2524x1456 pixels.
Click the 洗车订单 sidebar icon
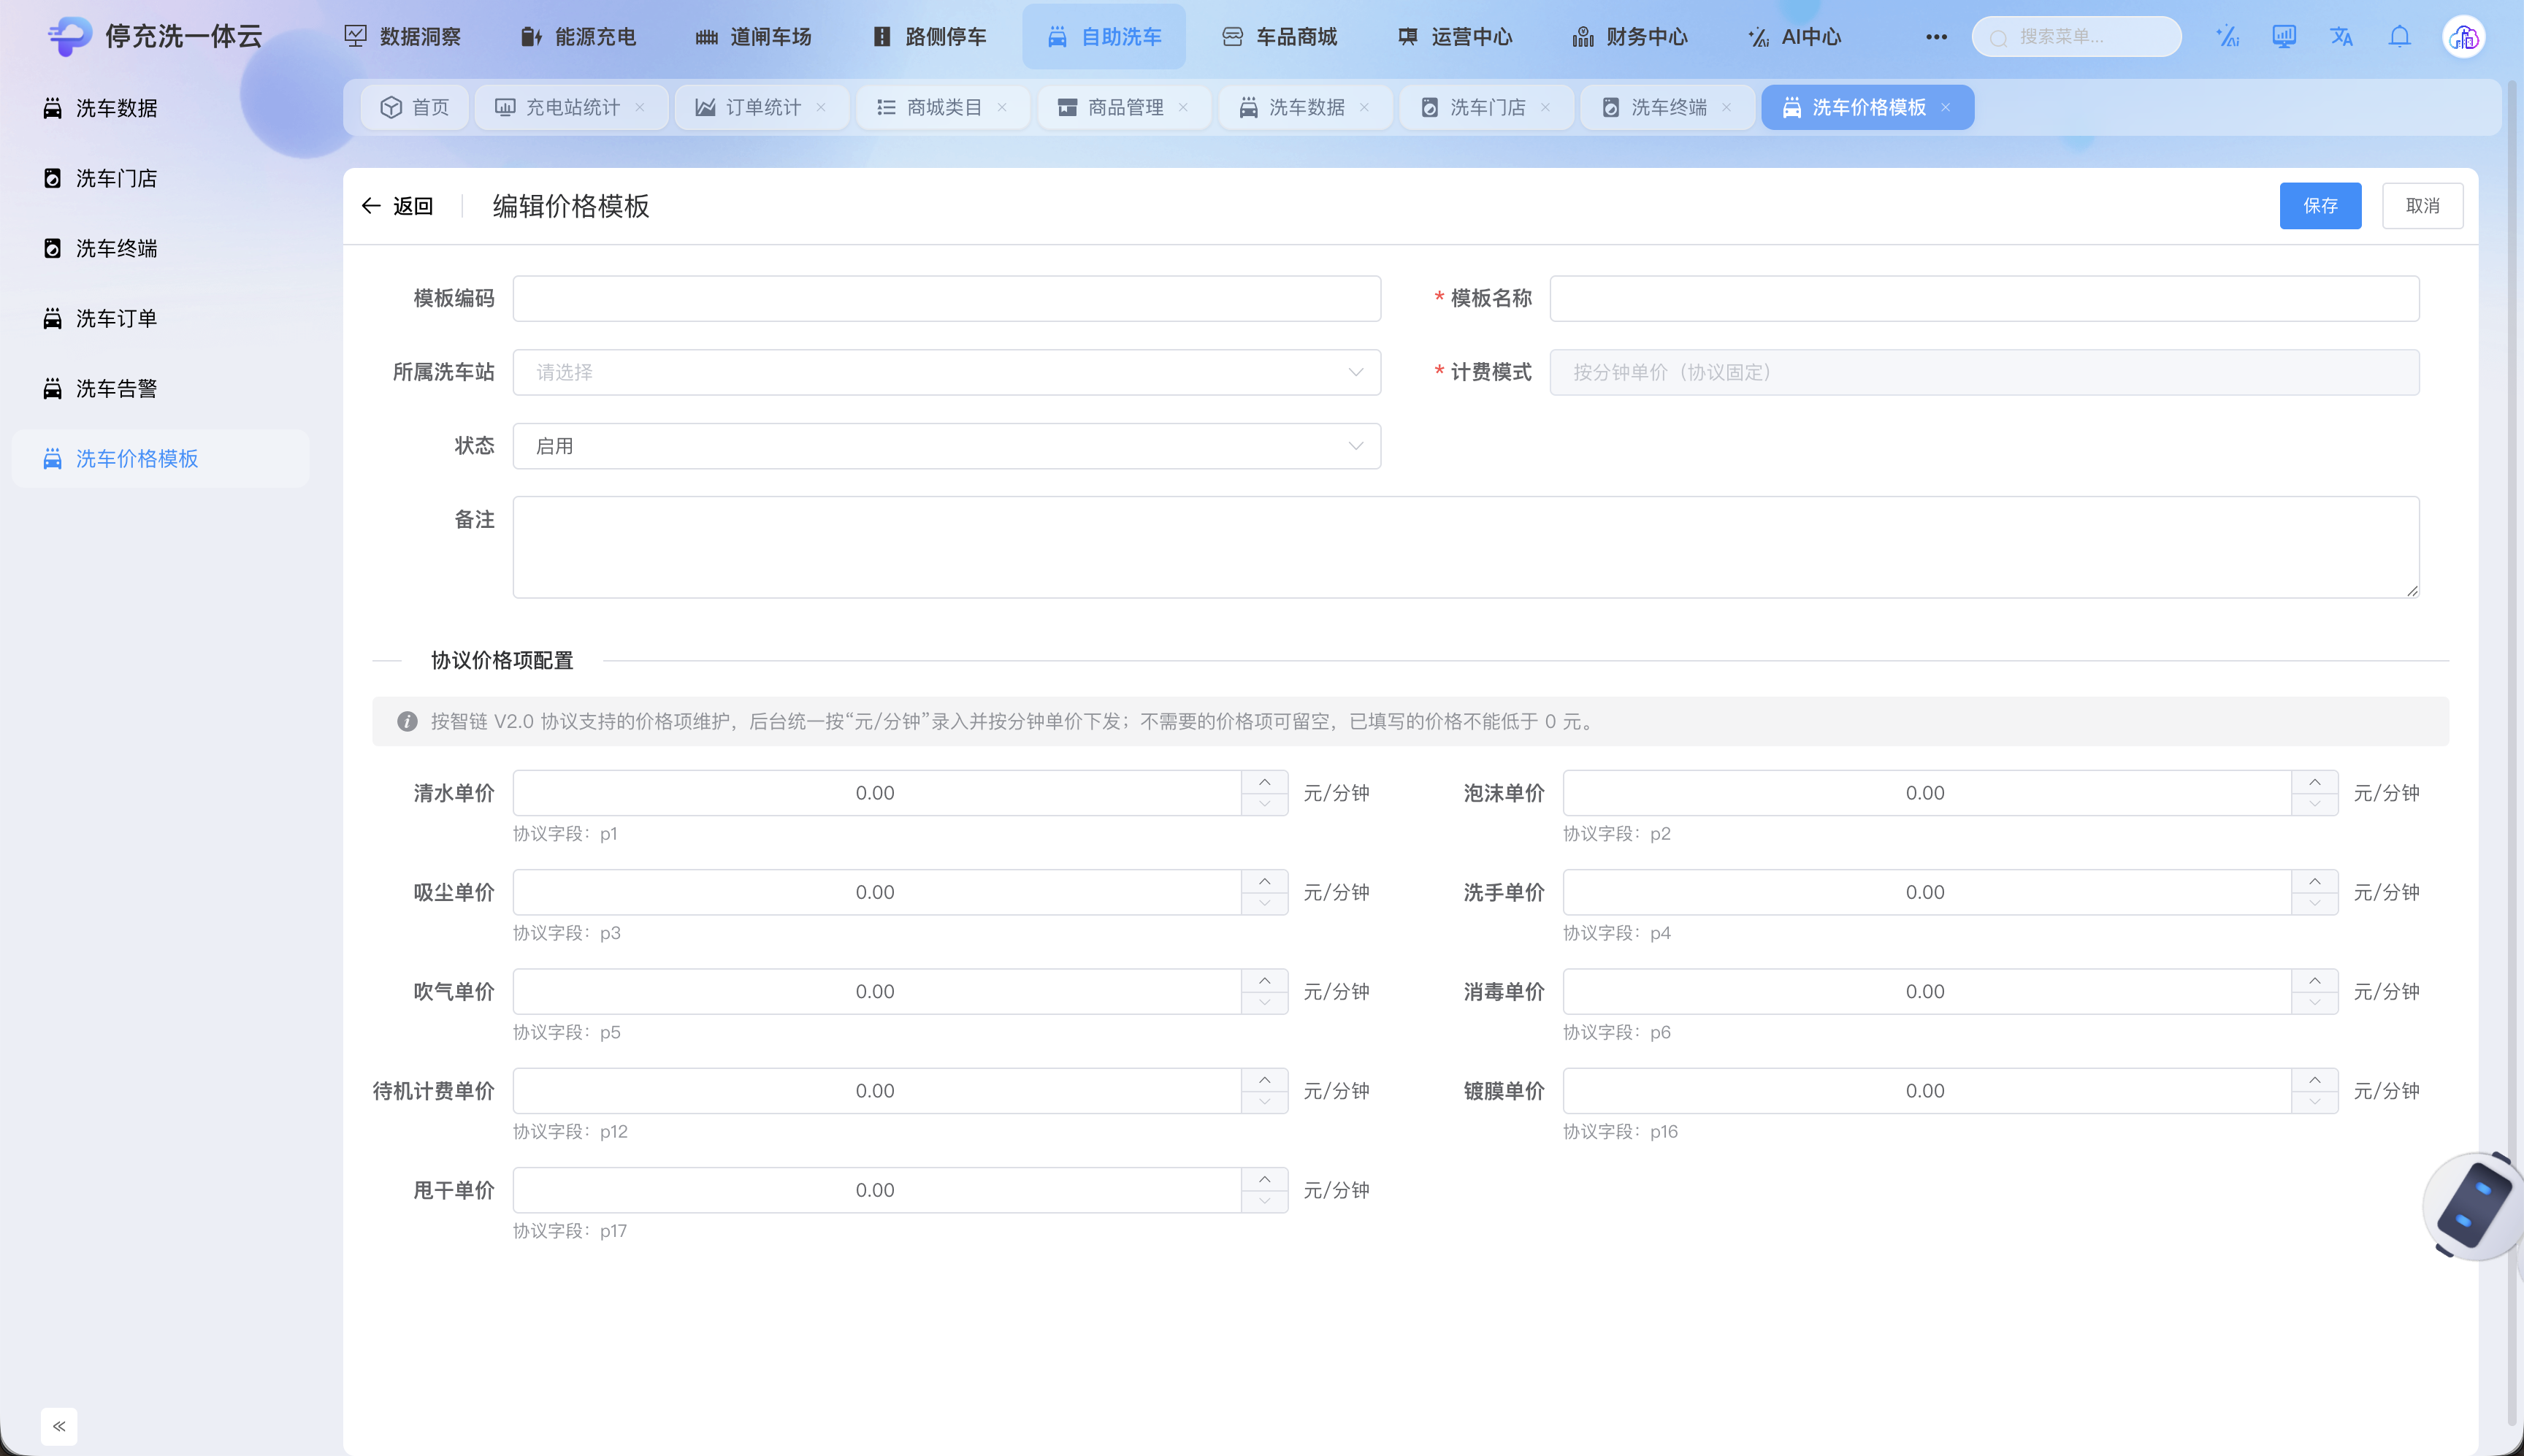[52, 318]
